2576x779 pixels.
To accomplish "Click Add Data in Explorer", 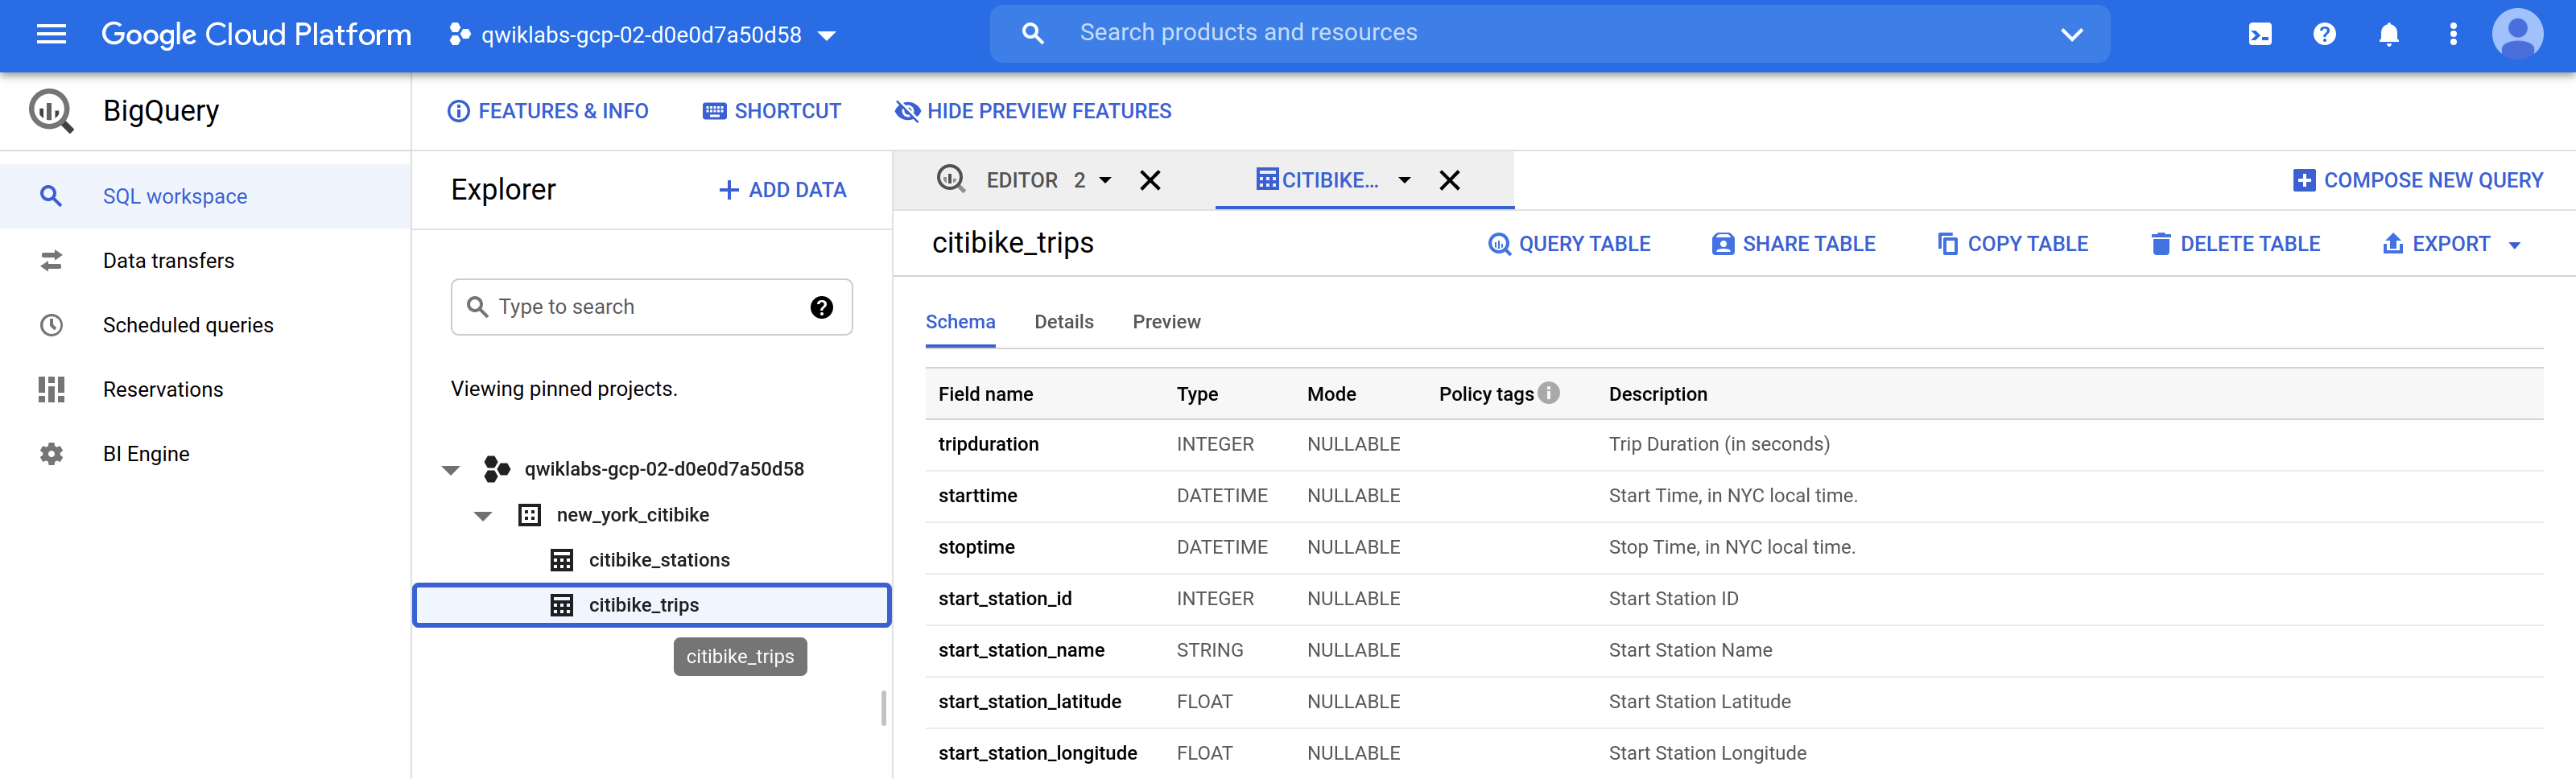I will click(783, 190).
